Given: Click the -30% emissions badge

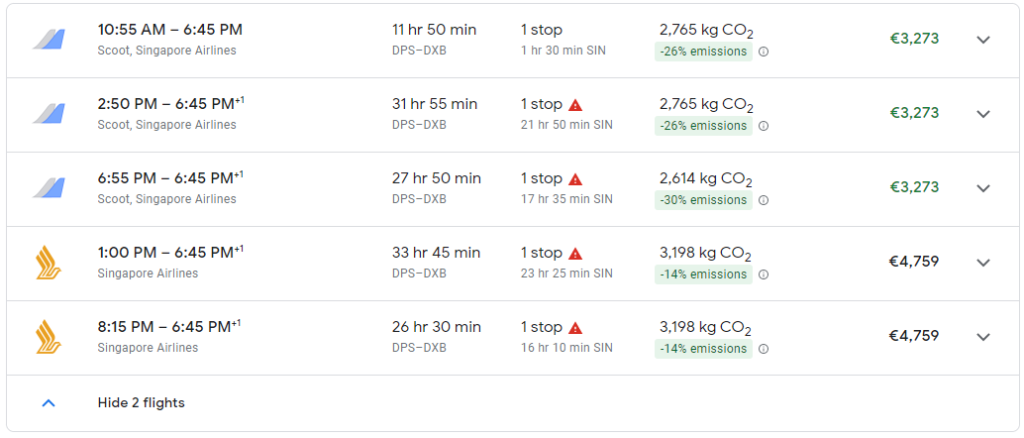Looking at the screenshot, I should 703,200.
